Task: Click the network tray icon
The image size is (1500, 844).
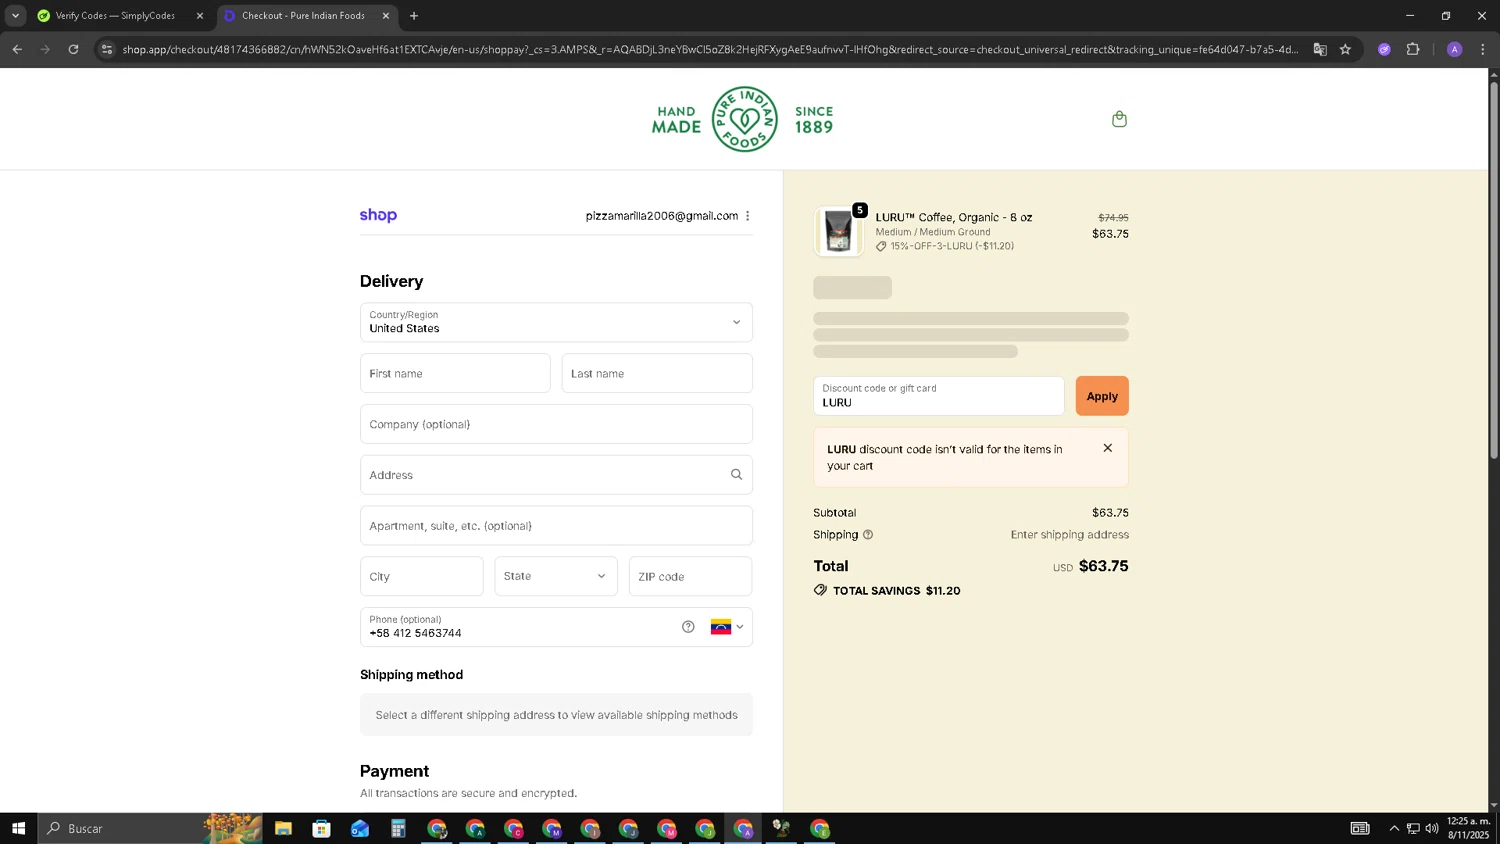Action: pos(1413,828)
